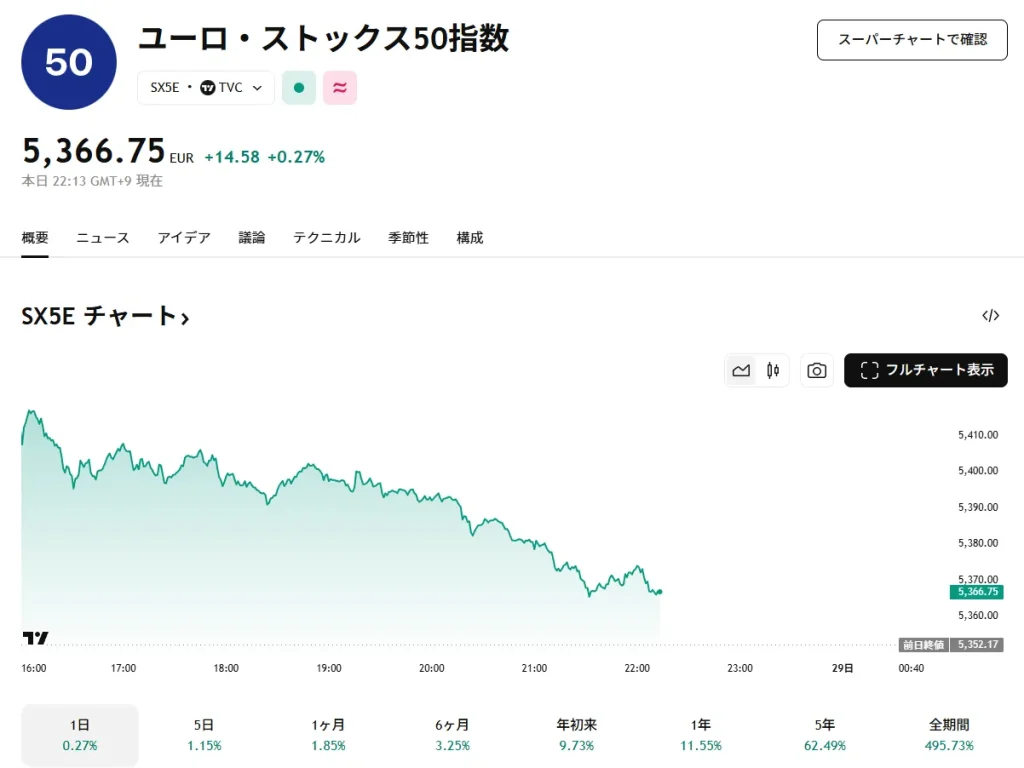This screenshot has width=1024, height=768.
Task: Switch to the ニュース tab
Action: click(x=103, y=238)
